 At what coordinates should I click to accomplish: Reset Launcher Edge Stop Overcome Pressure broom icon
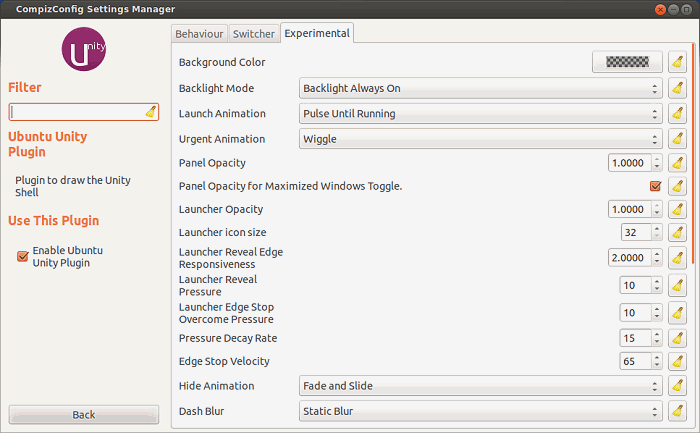pos(677,313)
